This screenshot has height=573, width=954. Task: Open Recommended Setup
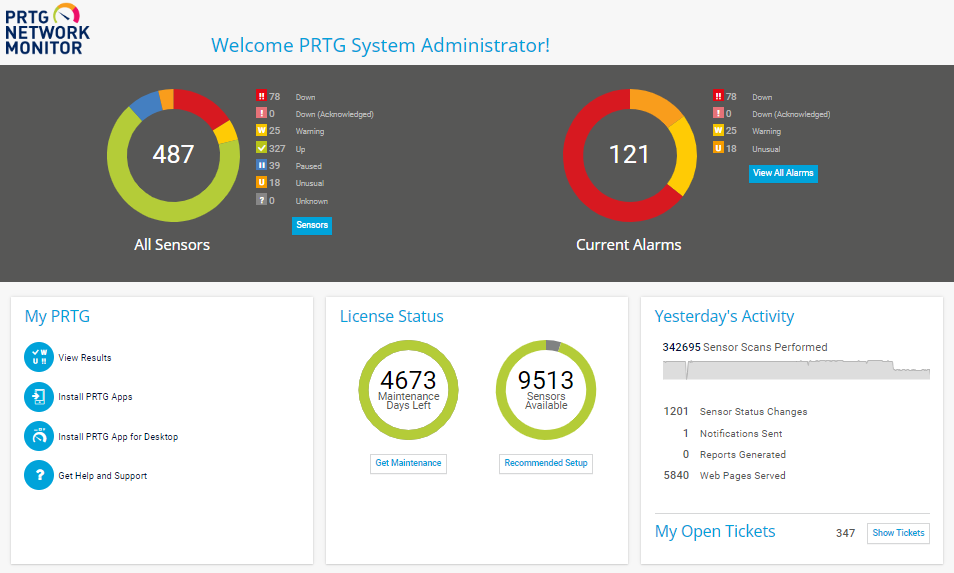click(546, 464)
